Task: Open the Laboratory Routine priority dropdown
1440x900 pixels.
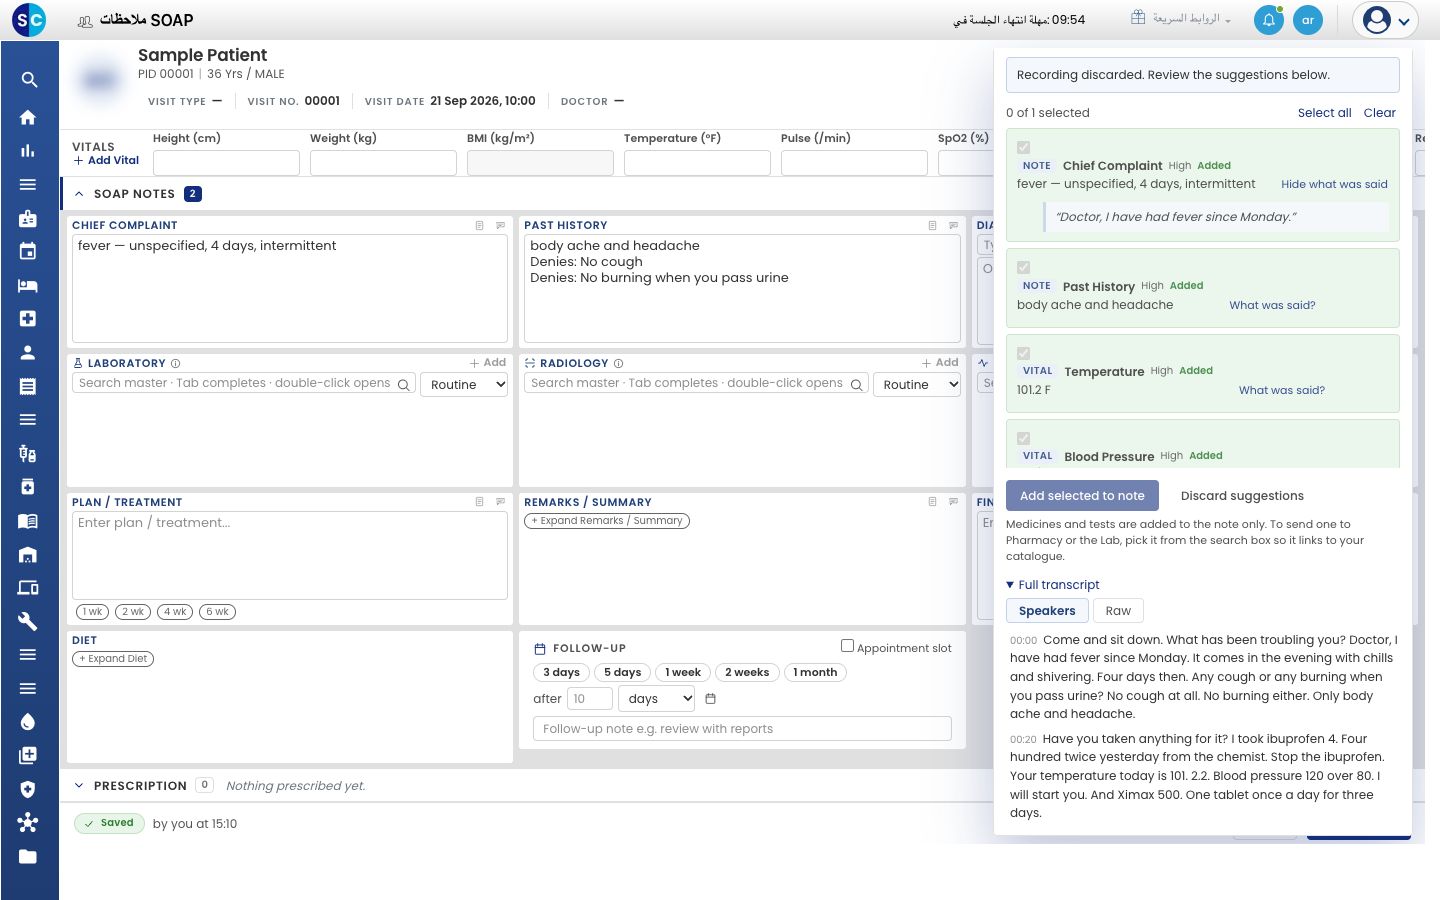Action: (x=465, y=385)
